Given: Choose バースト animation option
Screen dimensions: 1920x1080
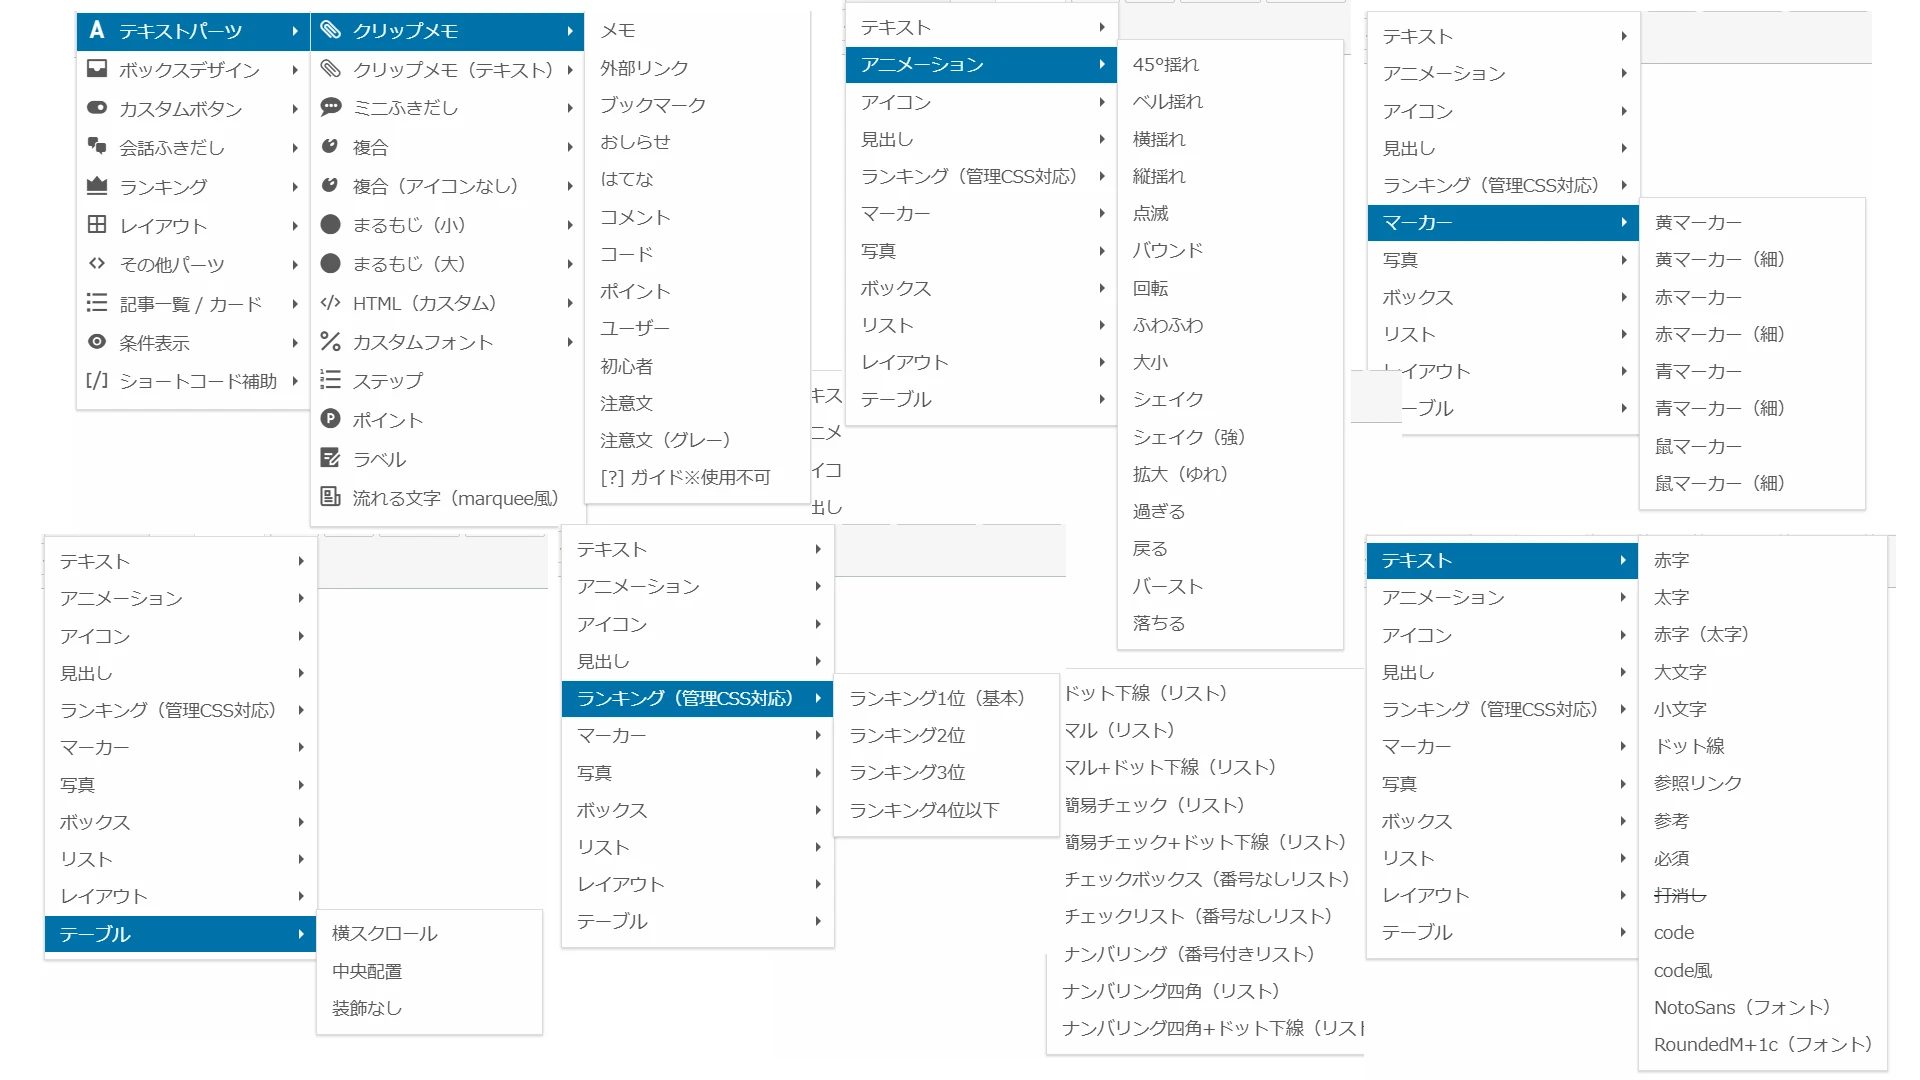Looking at the screenshot, I should click(1168, 587).
